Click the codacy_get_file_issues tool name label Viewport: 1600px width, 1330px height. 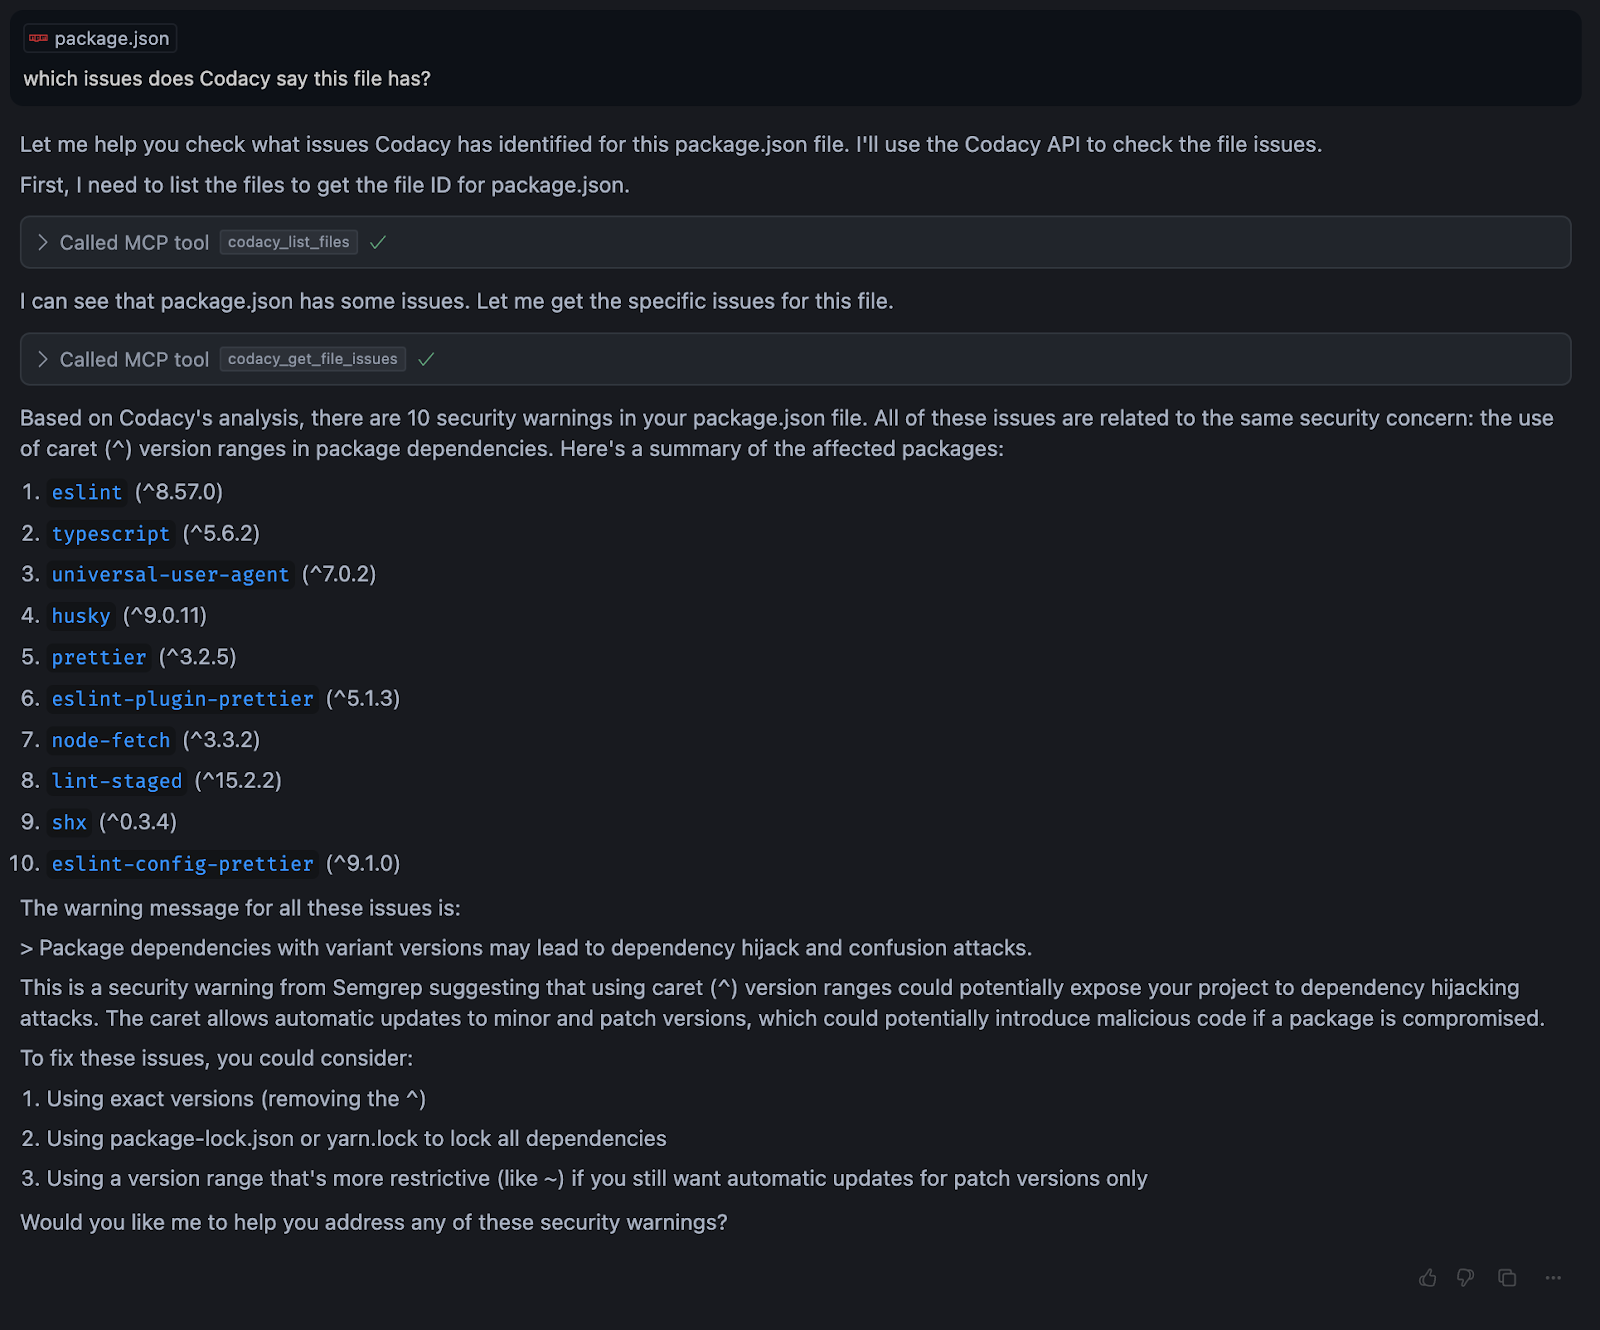(313, 359)
